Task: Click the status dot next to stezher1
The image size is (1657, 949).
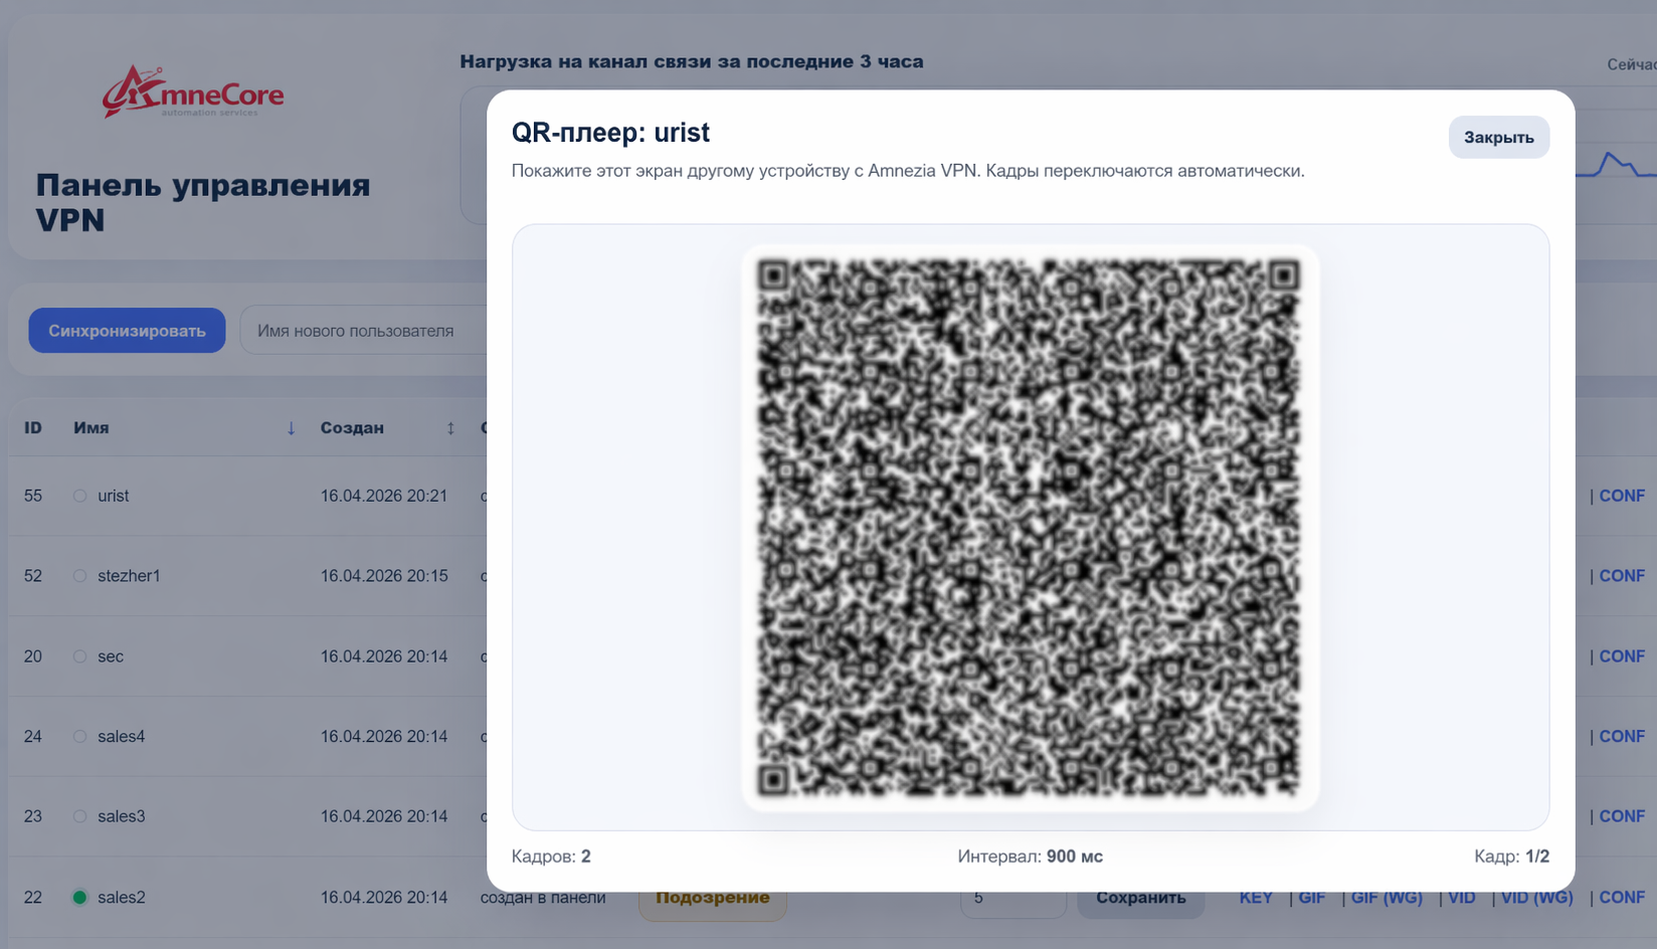Action: tap(80, 576)
